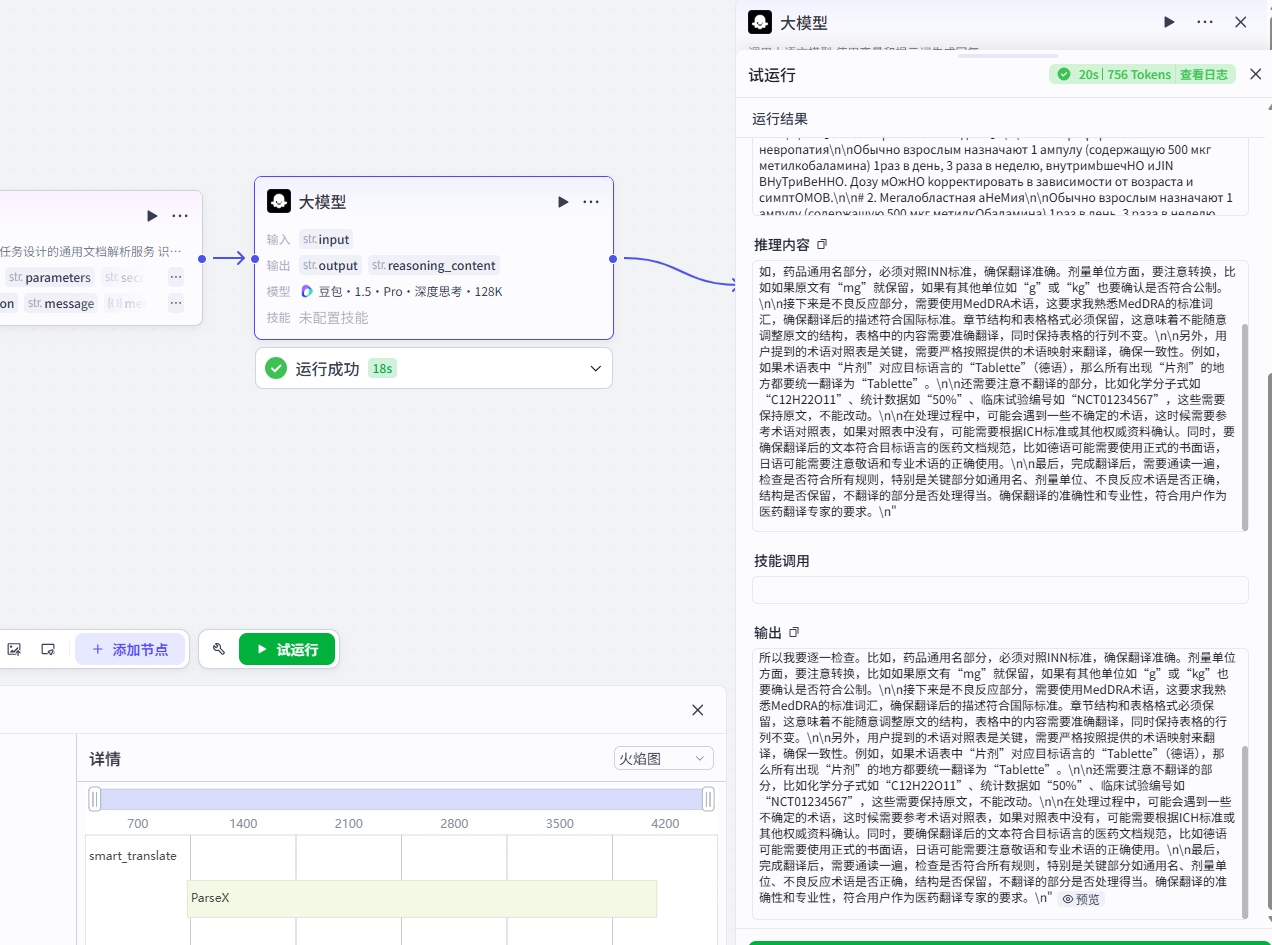1272x945 pixels.
Task: Click the 大模型 node's output connector dot
Action: pos(613,258)
